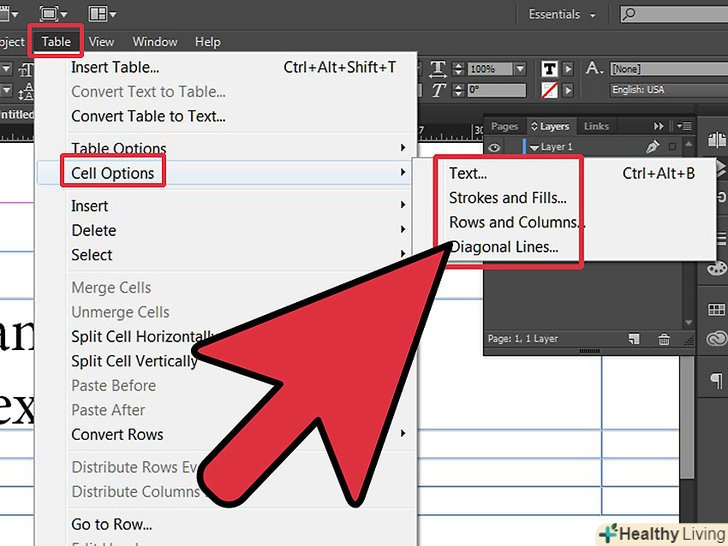Click the delete layer trash icon

click(x=664, y=340)
